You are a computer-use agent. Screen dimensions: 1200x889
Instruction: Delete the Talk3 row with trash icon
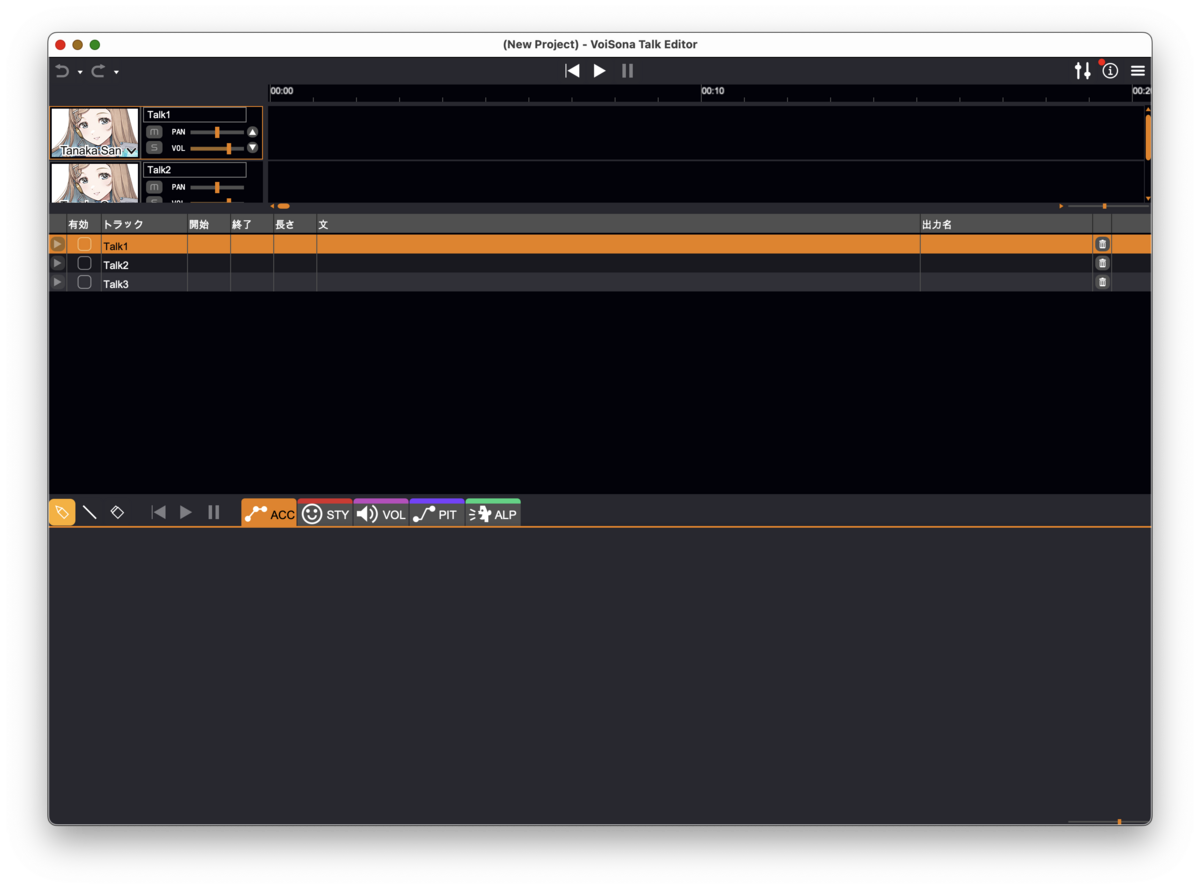(x=1102, y=283)
